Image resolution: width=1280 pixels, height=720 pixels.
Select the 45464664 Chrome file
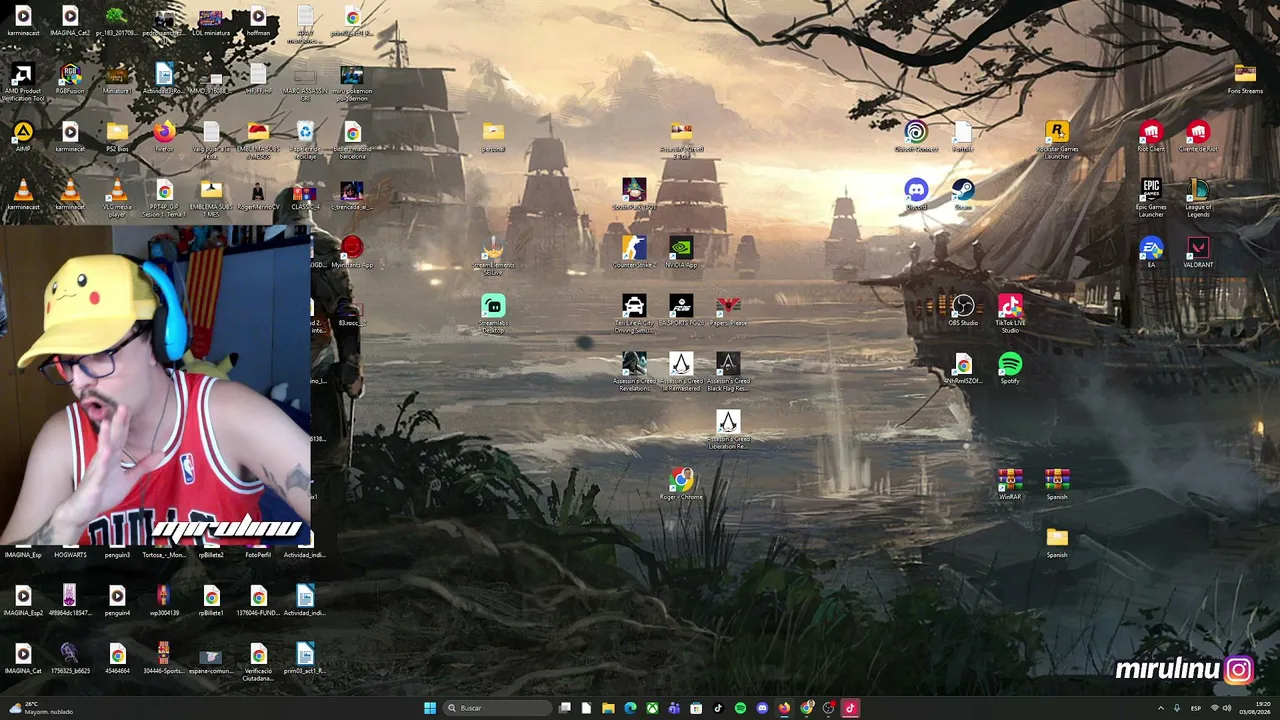pyautogui.click(x=117, y=660)
